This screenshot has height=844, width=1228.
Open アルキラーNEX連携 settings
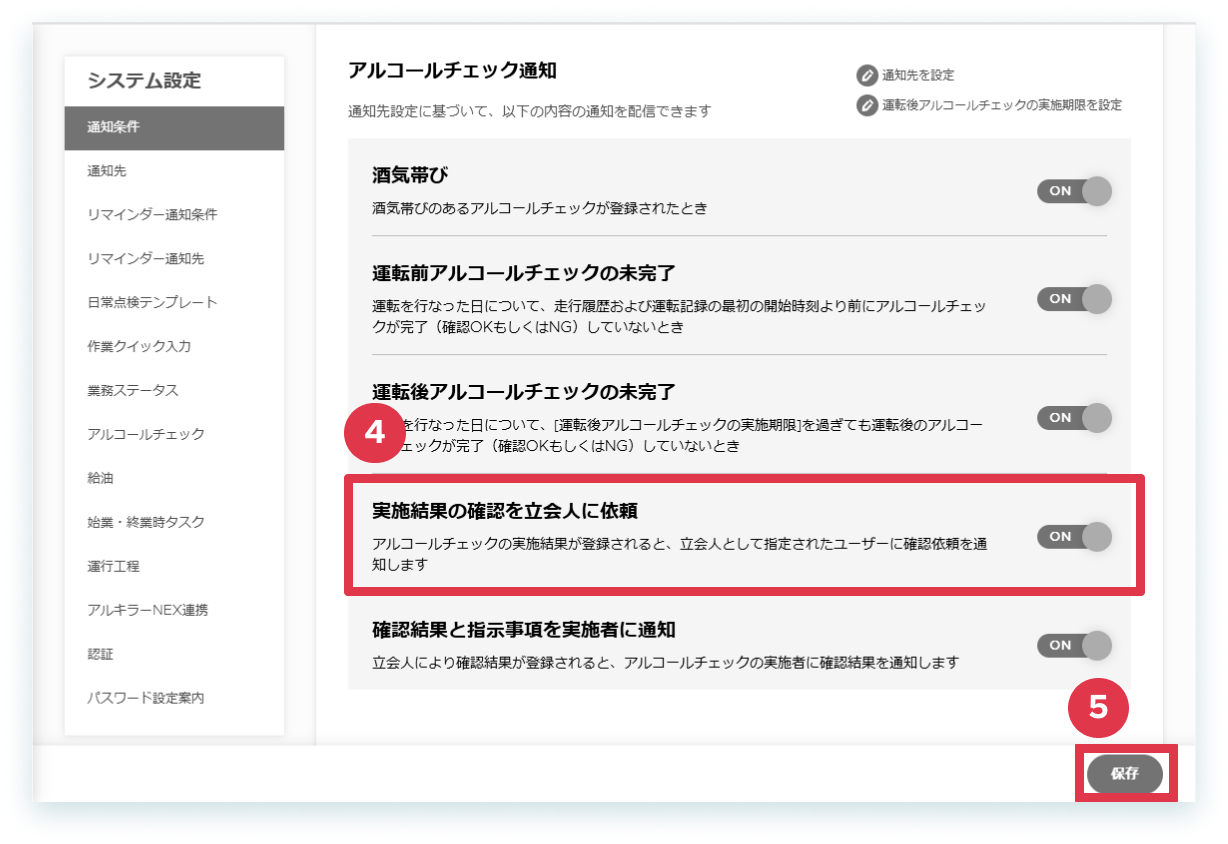(174, 611)
